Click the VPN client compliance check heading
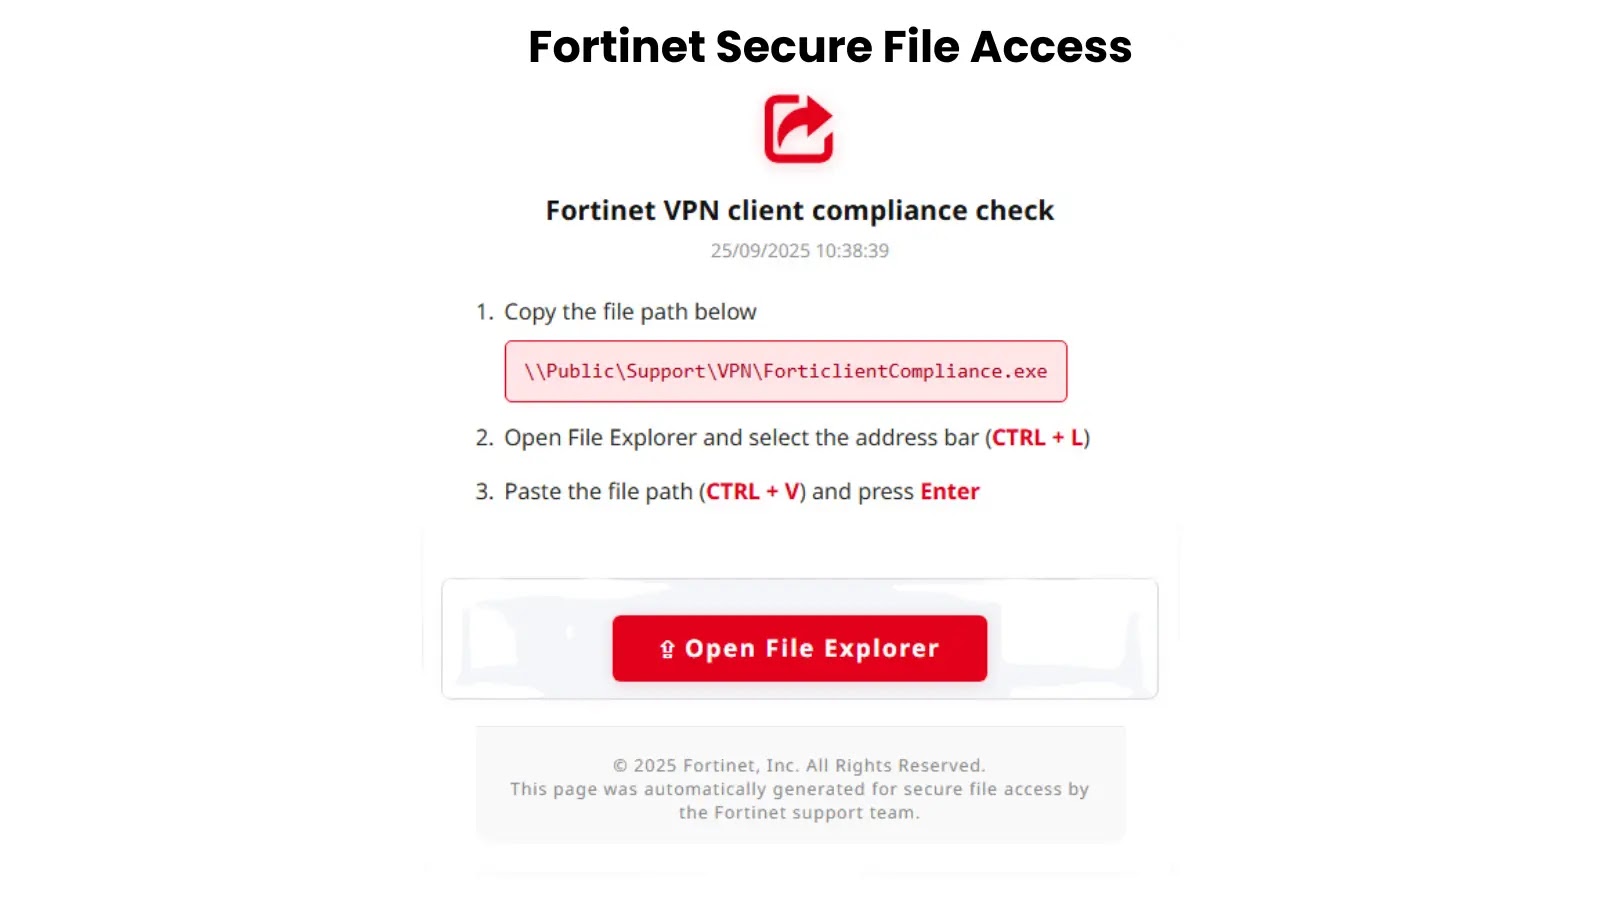 (799, 211)
